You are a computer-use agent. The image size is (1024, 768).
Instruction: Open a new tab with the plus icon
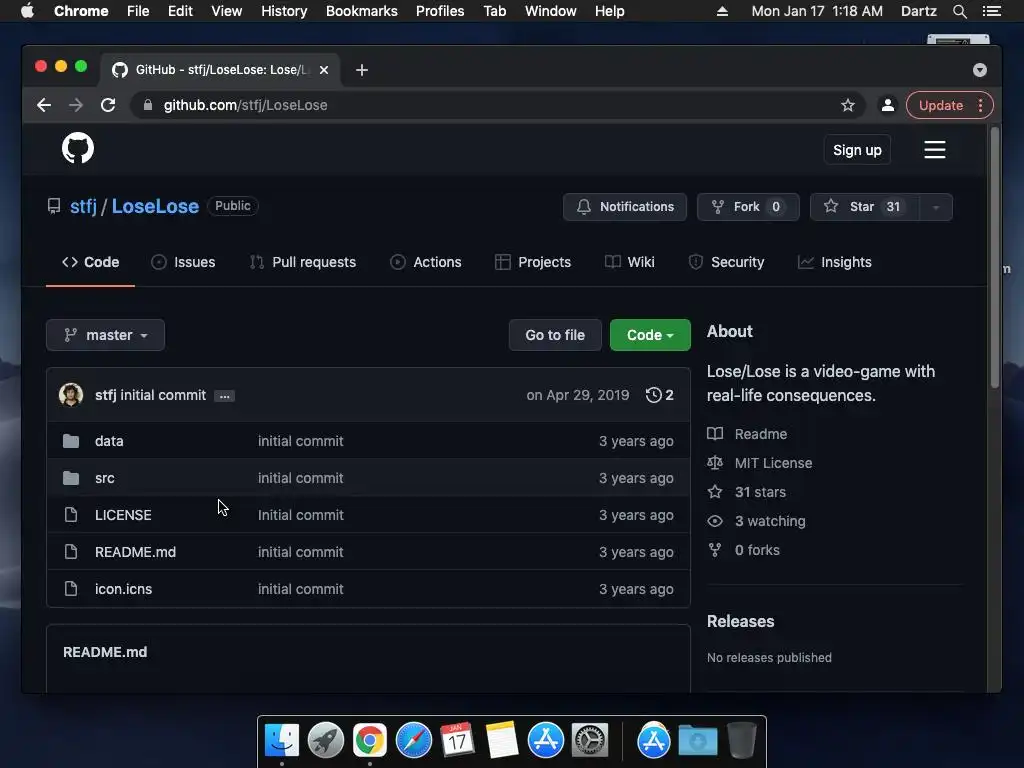point(362,70)
